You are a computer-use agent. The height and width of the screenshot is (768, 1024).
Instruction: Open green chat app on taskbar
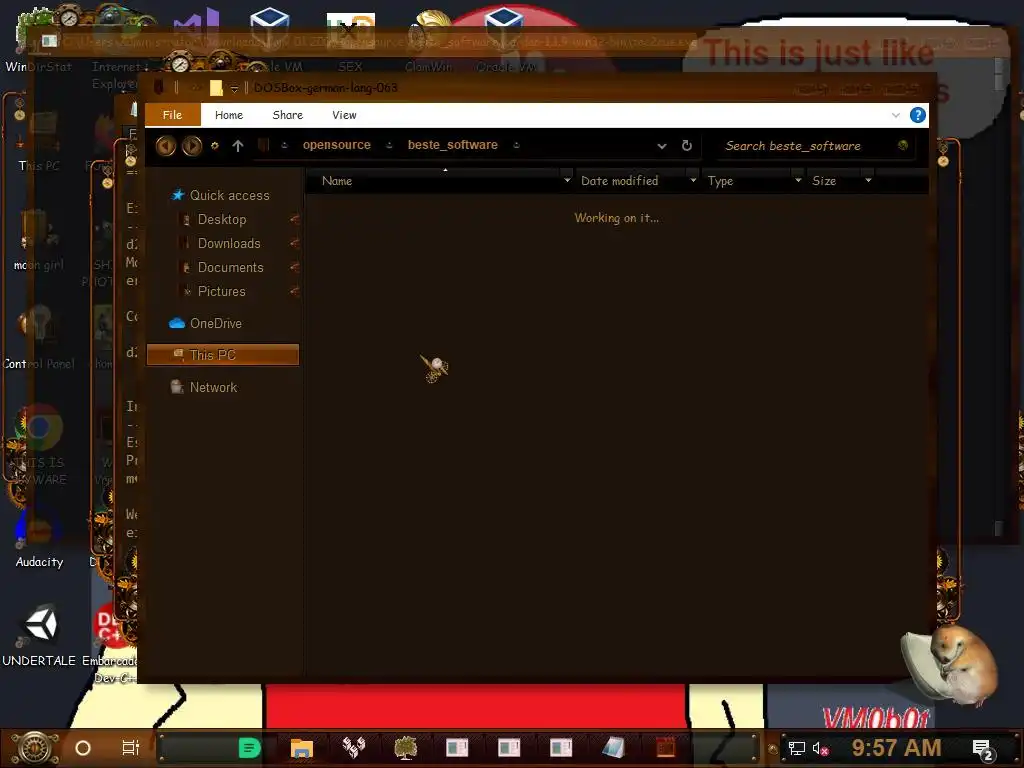249,748
